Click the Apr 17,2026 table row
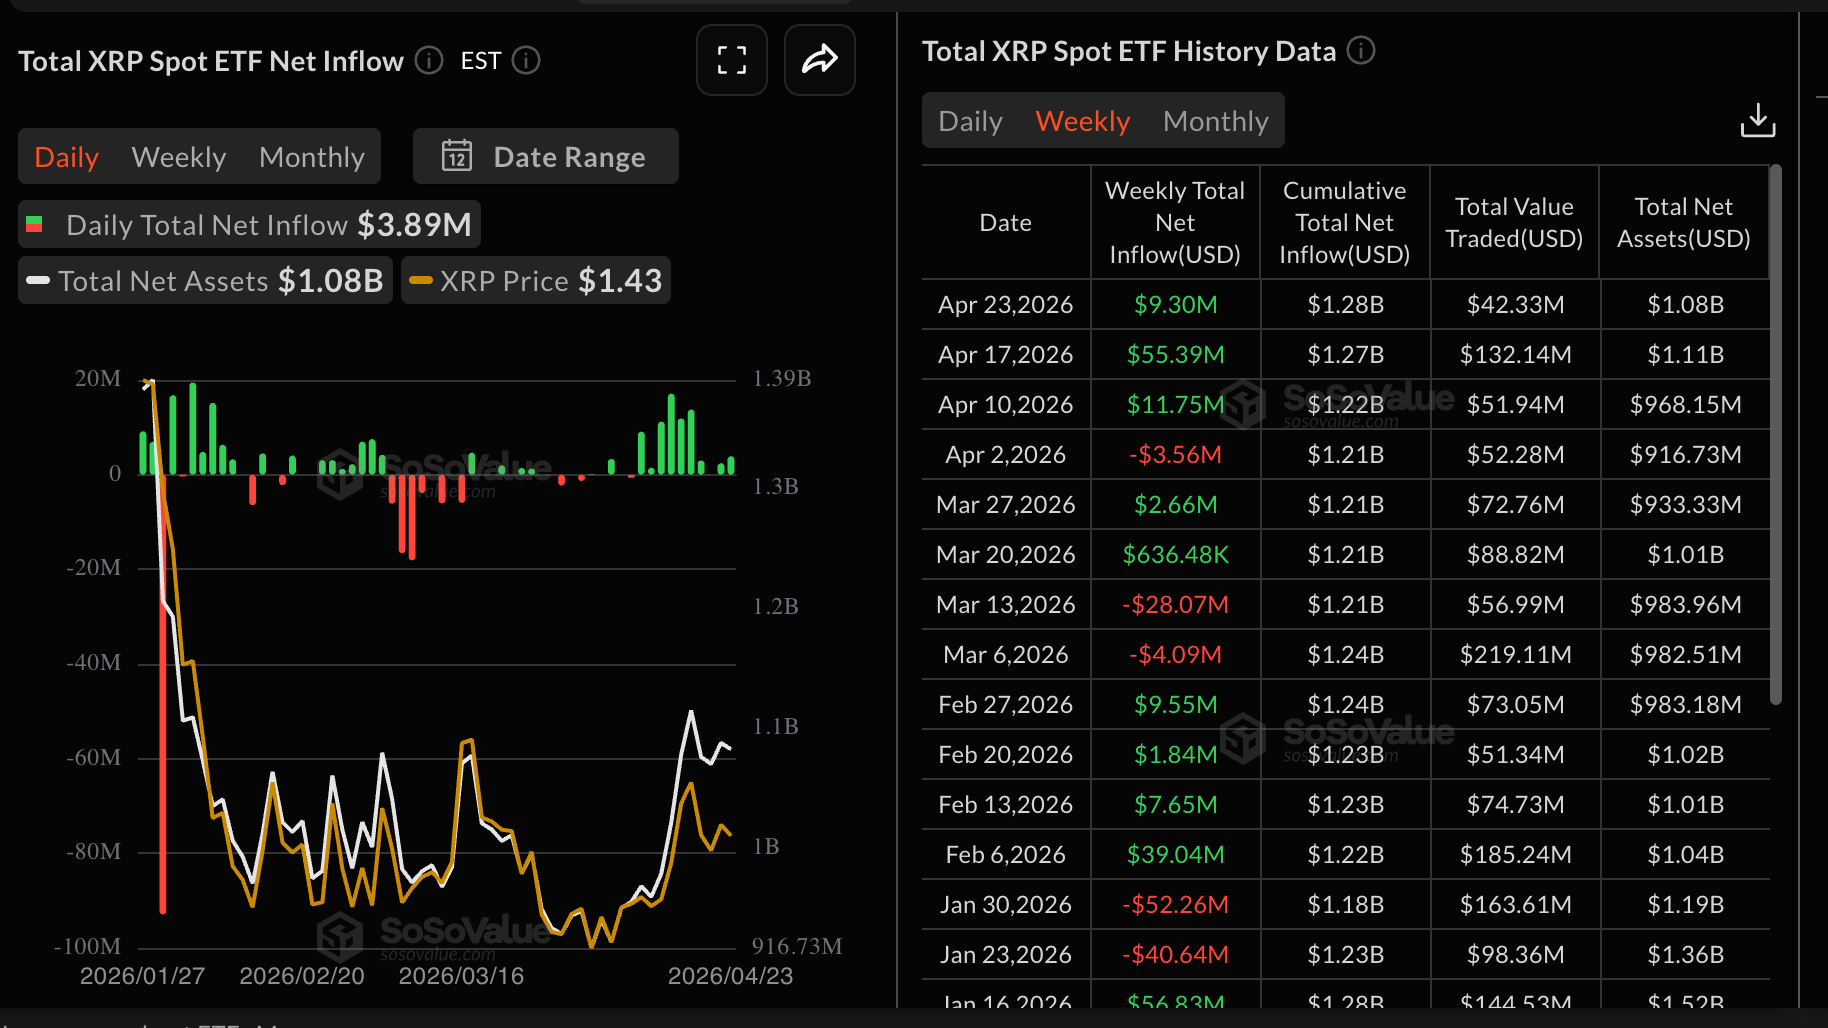 pyautogui.click(x=1345, y=354)
